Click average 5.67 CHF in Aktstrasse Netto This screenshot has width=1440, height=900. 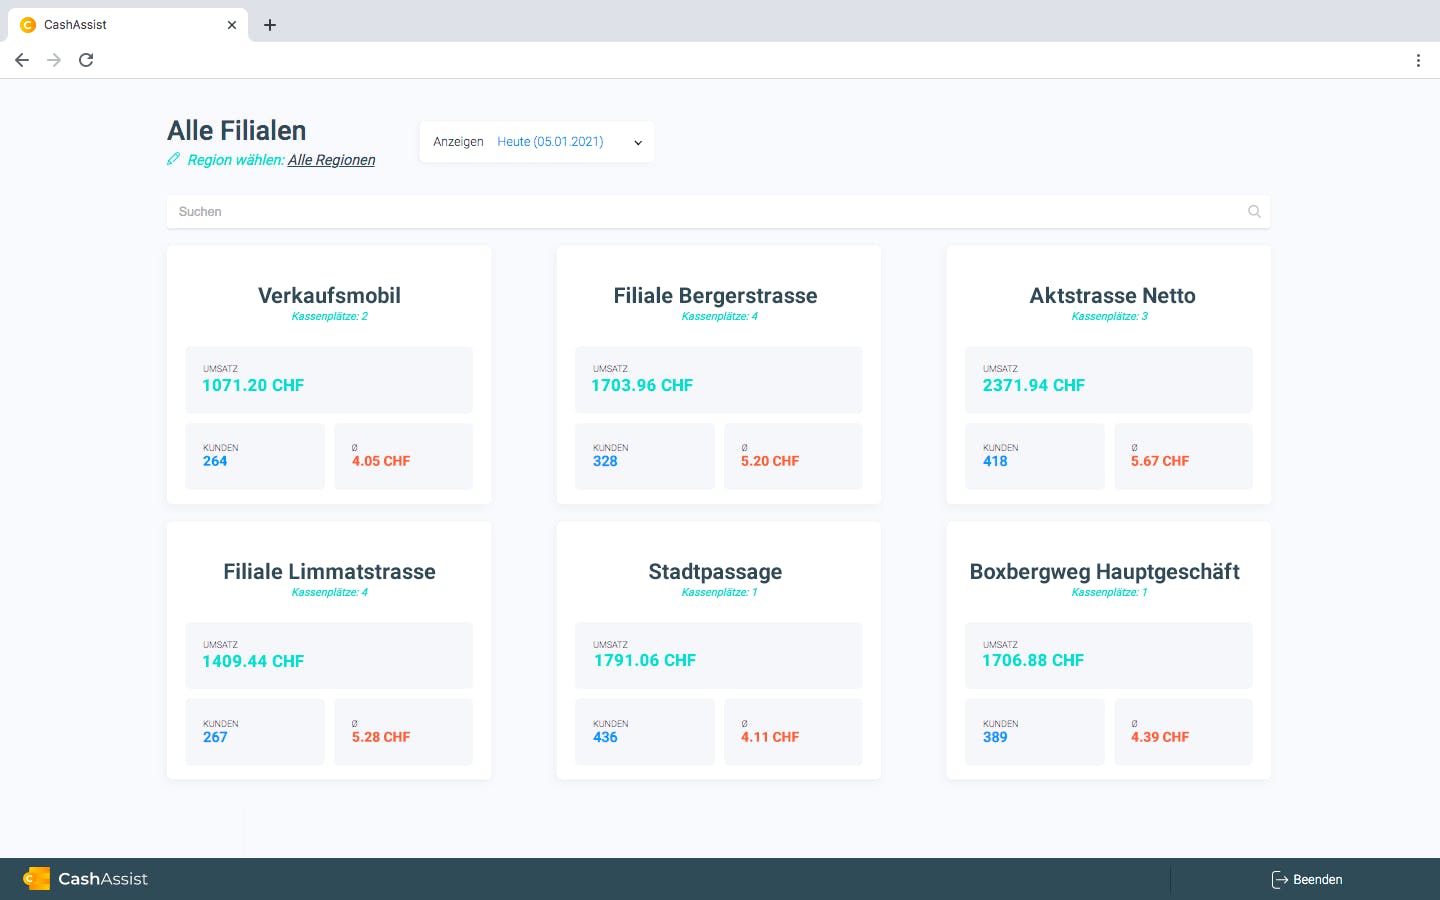pyautogui.click(x=1160, y=461)
